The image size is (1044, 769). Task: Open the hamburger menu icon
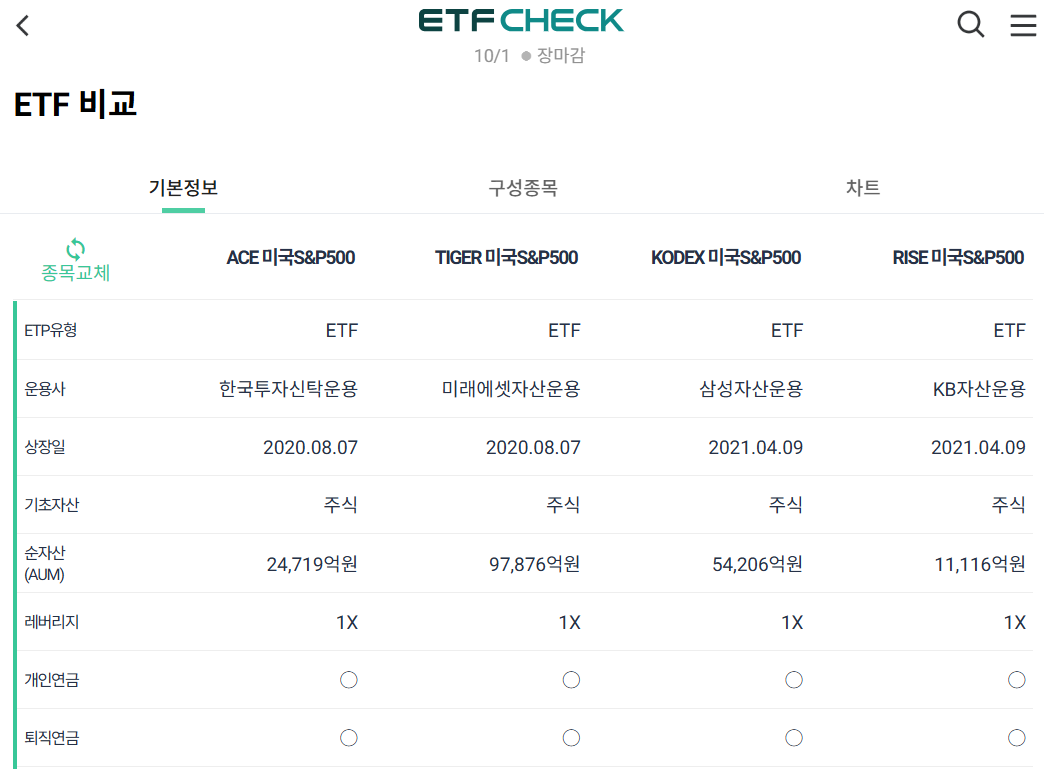(1022, 25)
